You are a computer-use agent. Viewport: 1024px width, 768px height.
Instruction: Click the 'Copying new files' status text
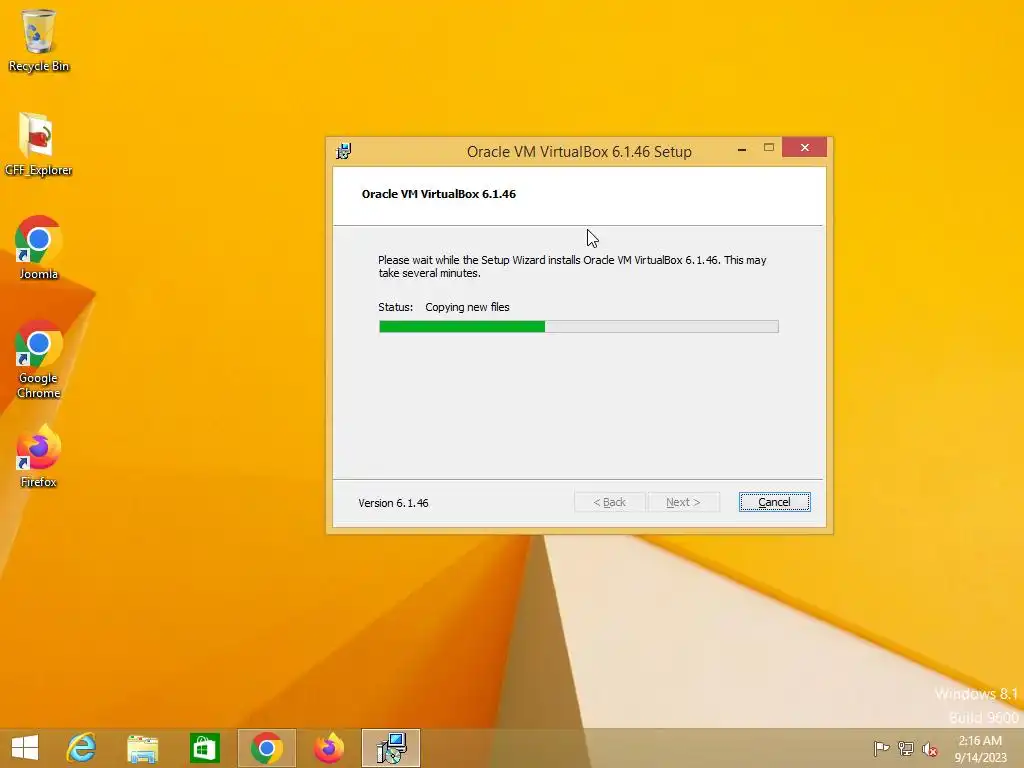(467, 307)
